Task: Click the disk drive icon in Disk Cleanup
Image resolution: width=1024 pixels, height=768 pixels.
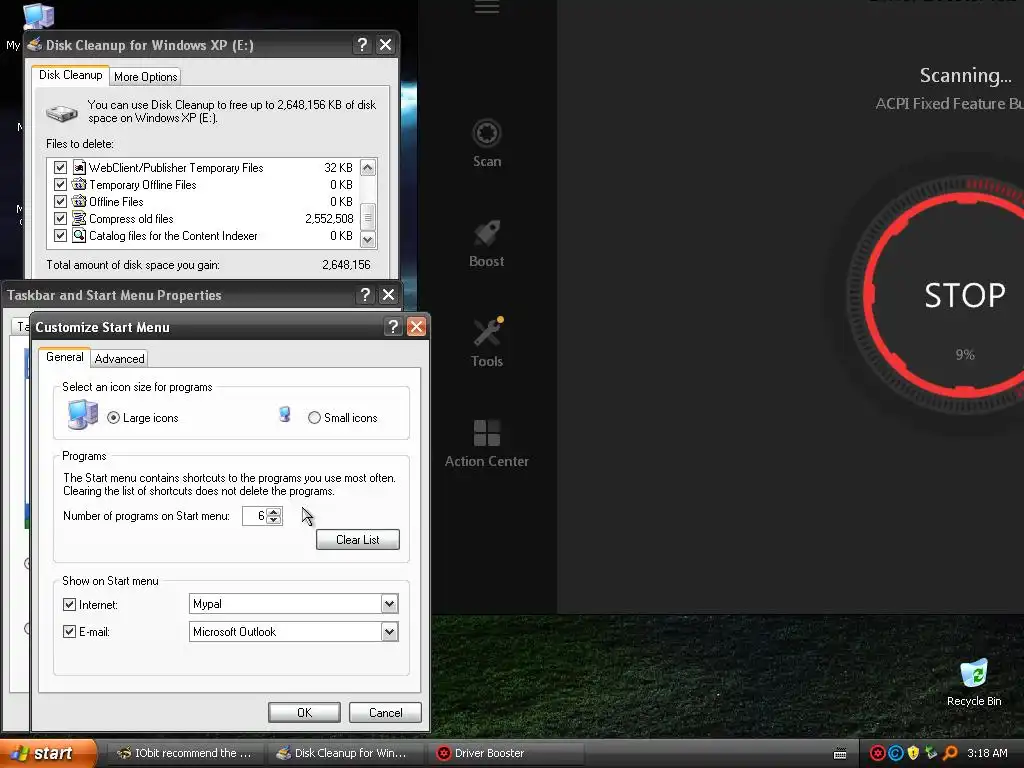Action: click(x=62, y=113)
